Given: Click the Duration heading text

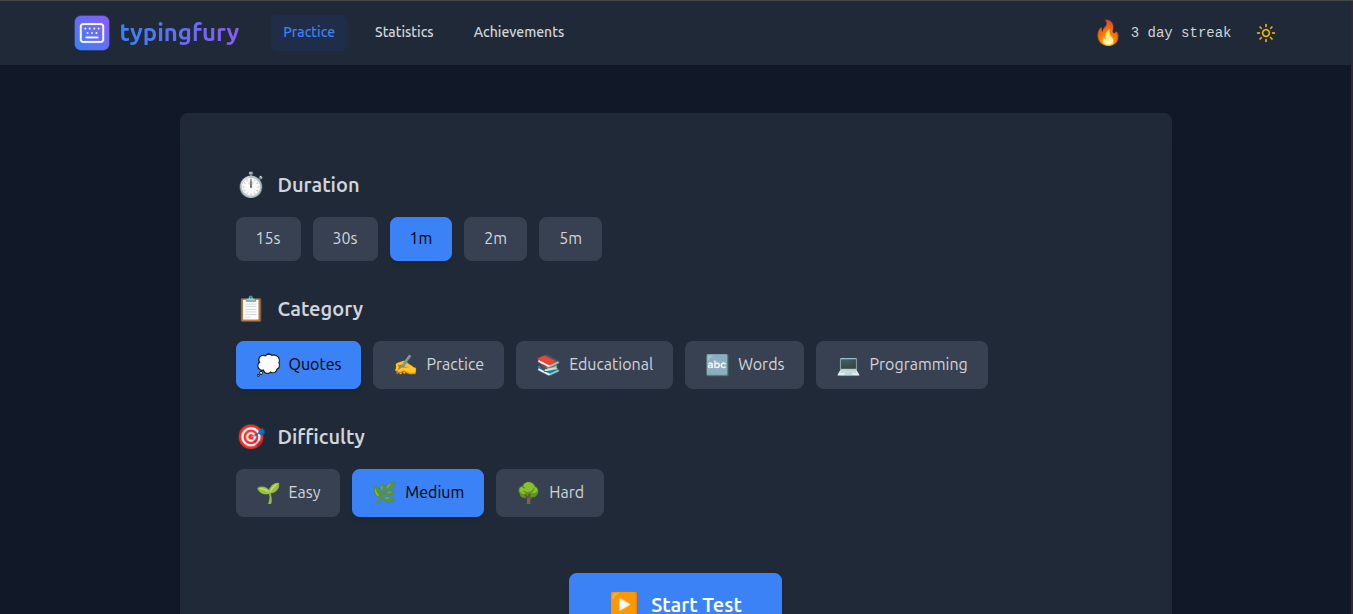Looking at the screenshot, I should coord(318,185).
